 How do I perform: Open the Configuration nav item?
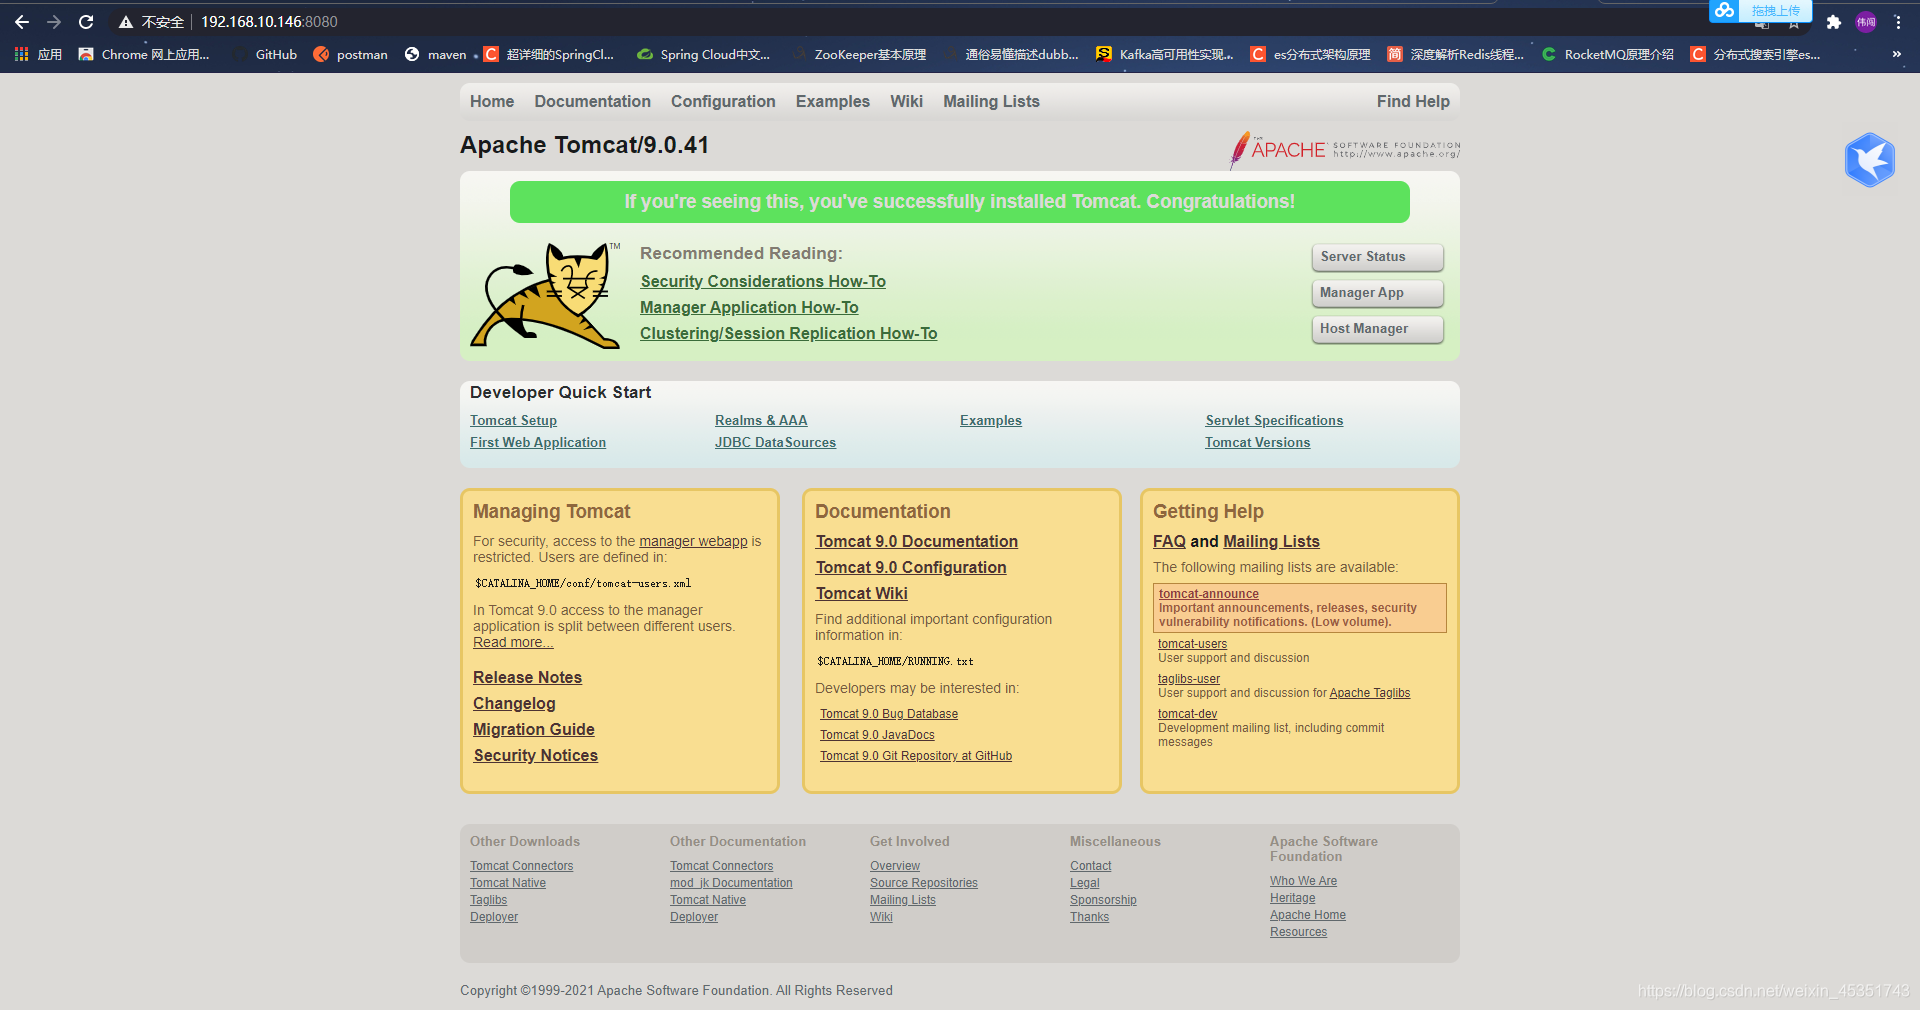point(723,101)
